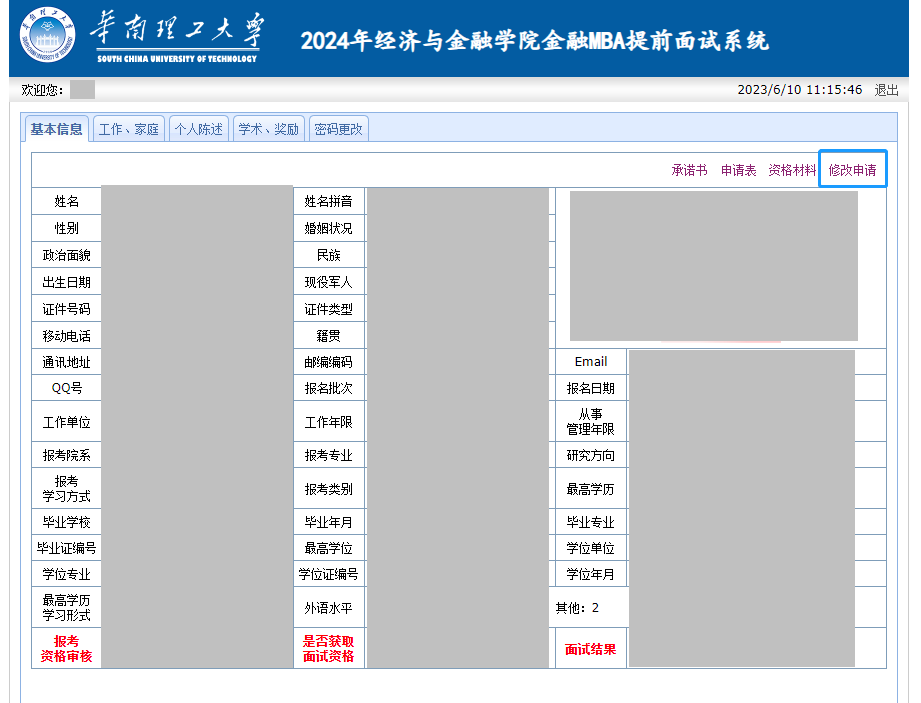Viewport: 921px width, 703px height.
Task: Log out using 退出 link
Action: pos(886,90)
